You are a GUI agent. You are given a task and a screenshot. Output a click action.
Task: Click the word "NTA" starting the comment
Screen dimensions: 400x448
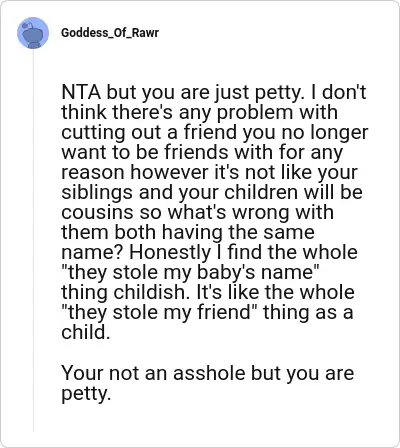point(81,92)
